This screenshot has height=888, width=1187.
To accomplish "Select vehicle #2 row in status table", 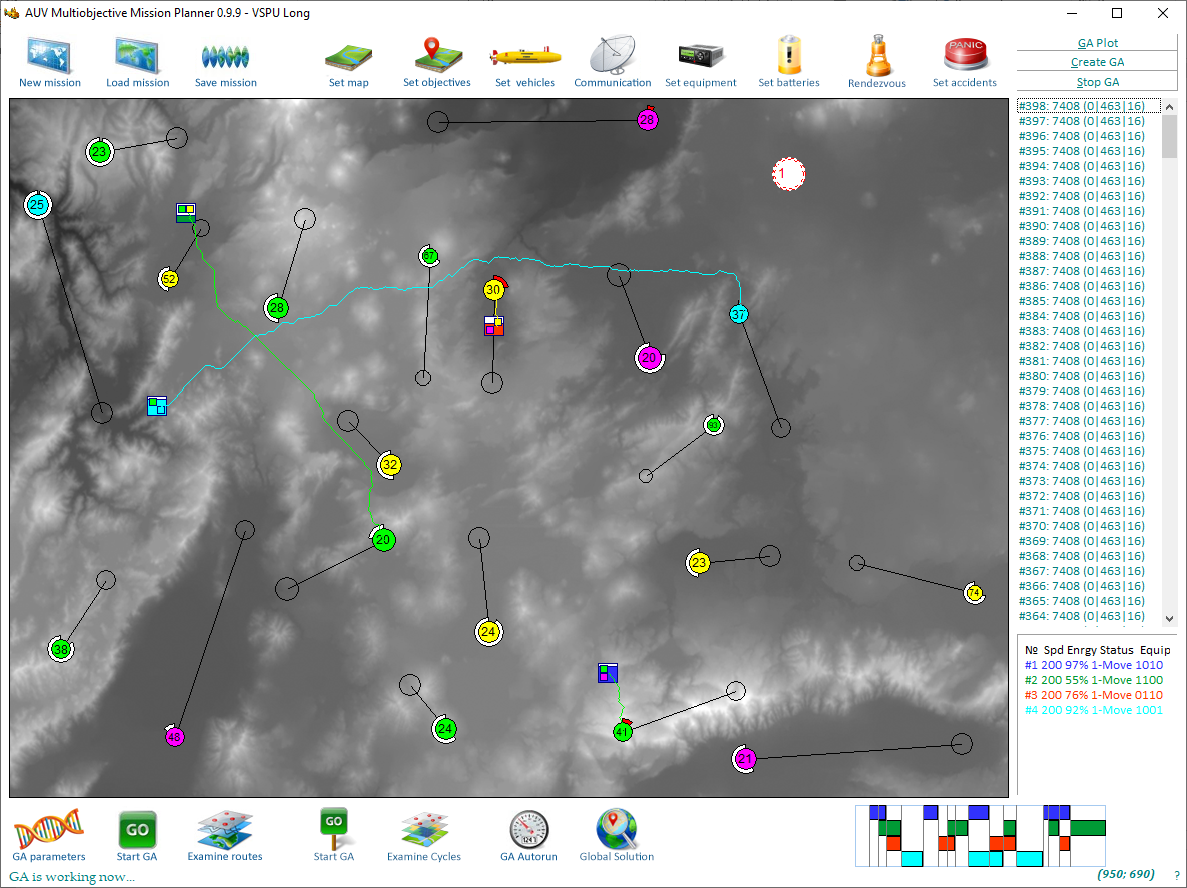I will pos(1092,680).
